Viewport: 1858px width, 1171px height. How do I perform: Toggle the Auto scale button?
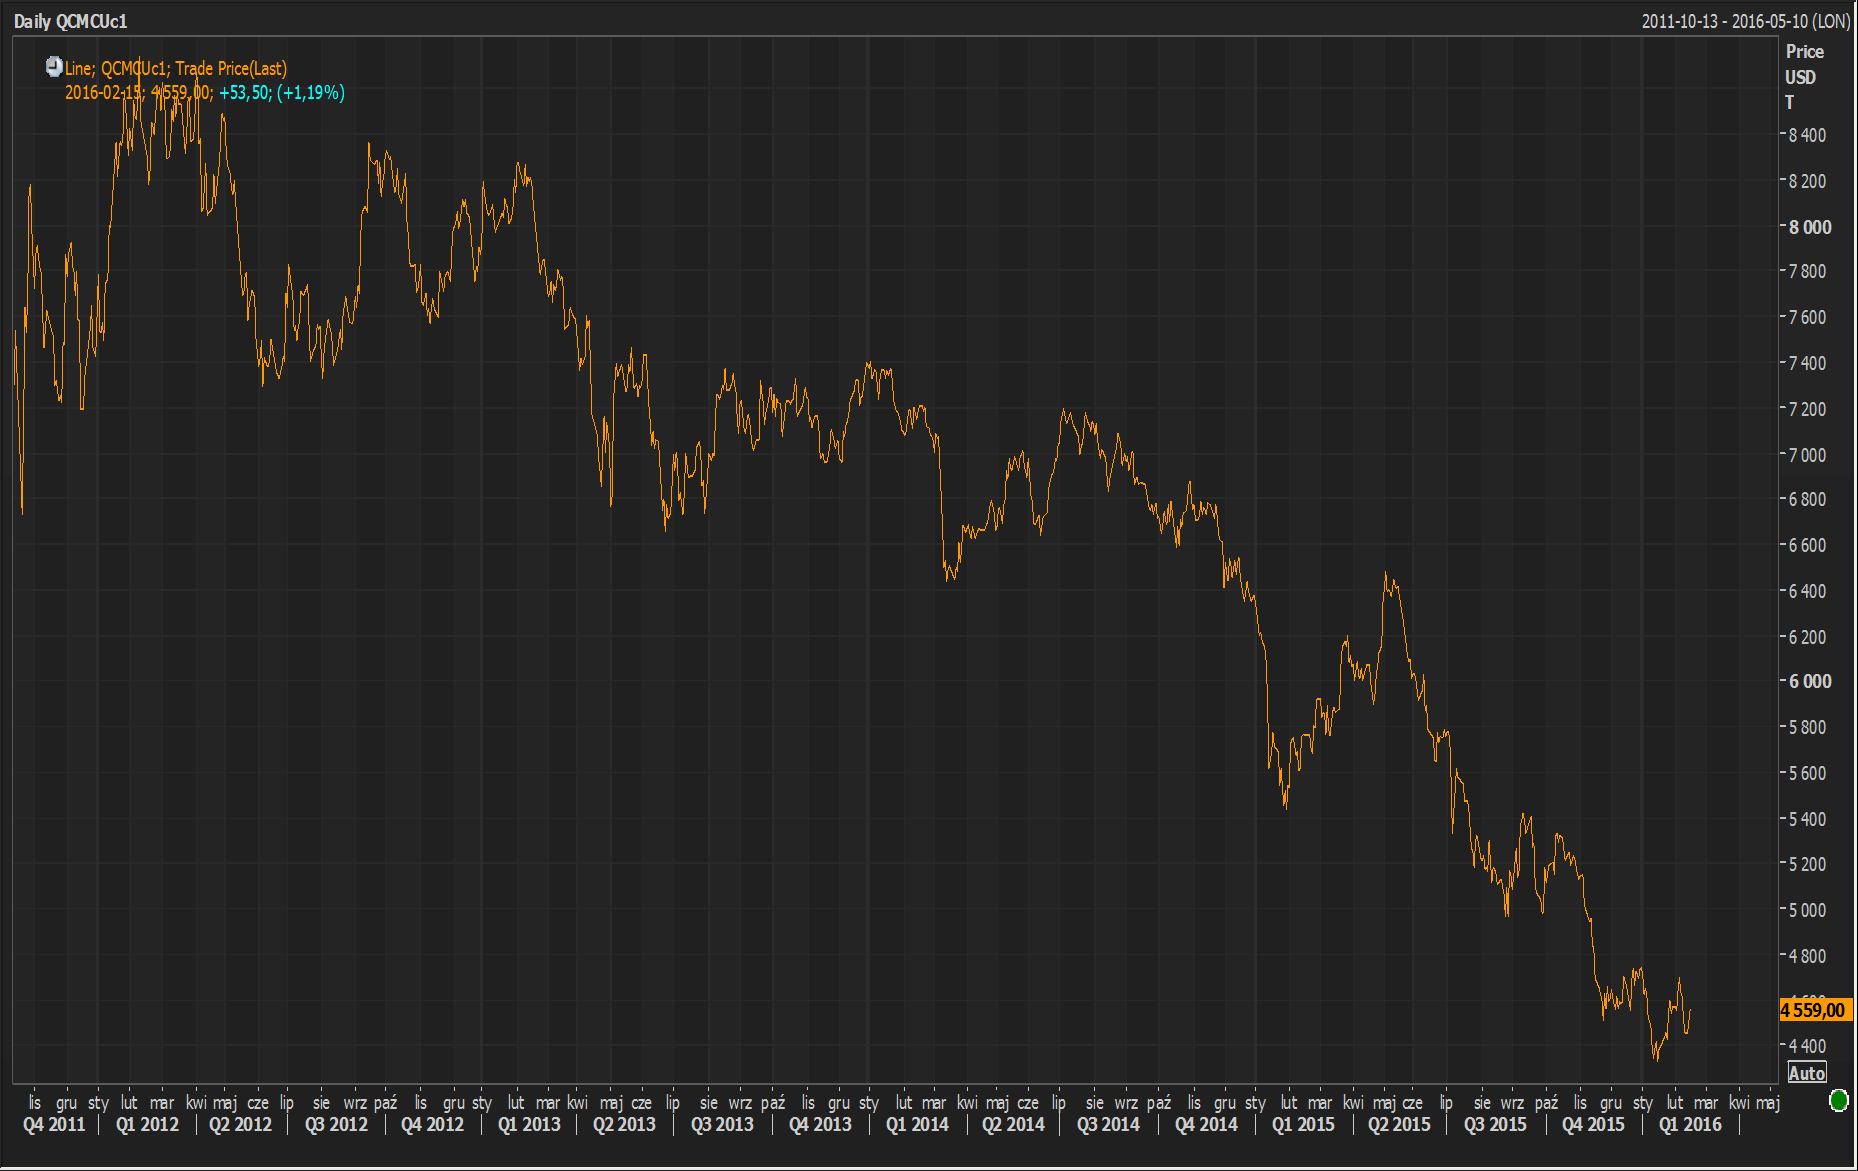[x=1807, y=1073]
